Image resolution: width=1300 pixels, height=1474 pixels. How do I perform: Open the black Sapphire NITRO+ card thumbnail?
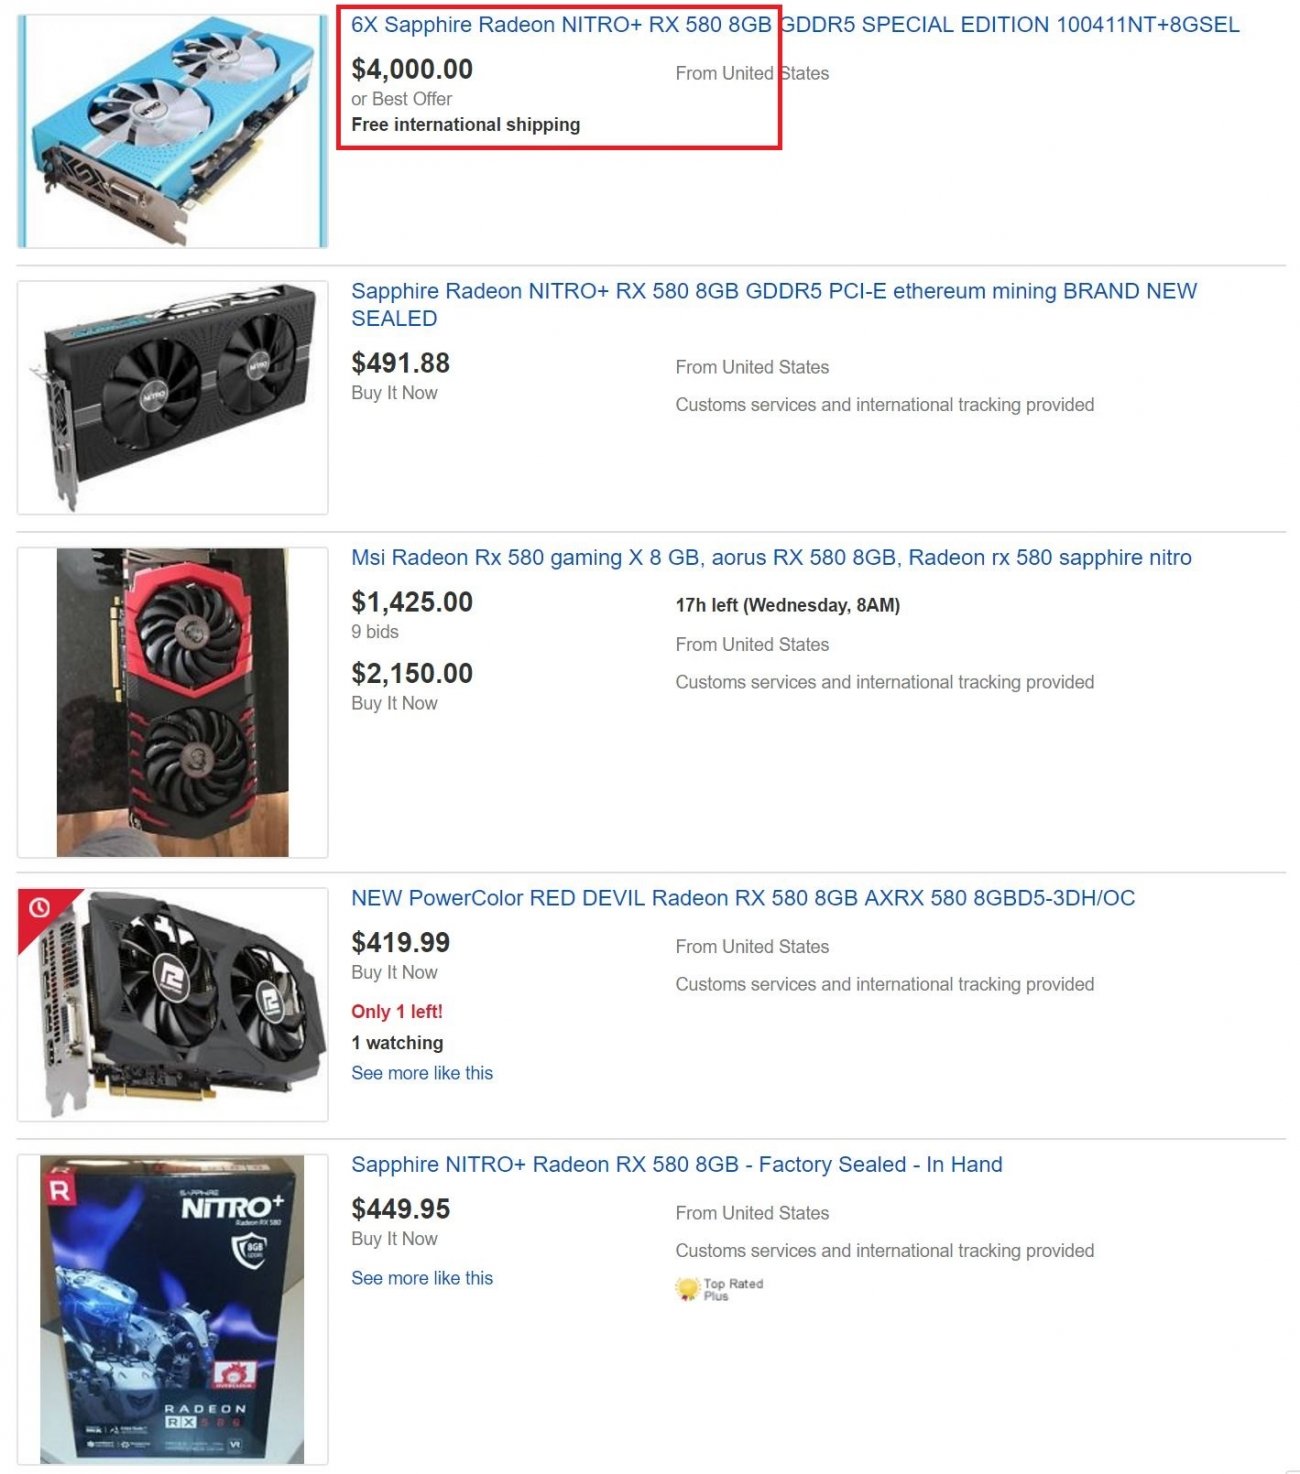click(173, 397)
